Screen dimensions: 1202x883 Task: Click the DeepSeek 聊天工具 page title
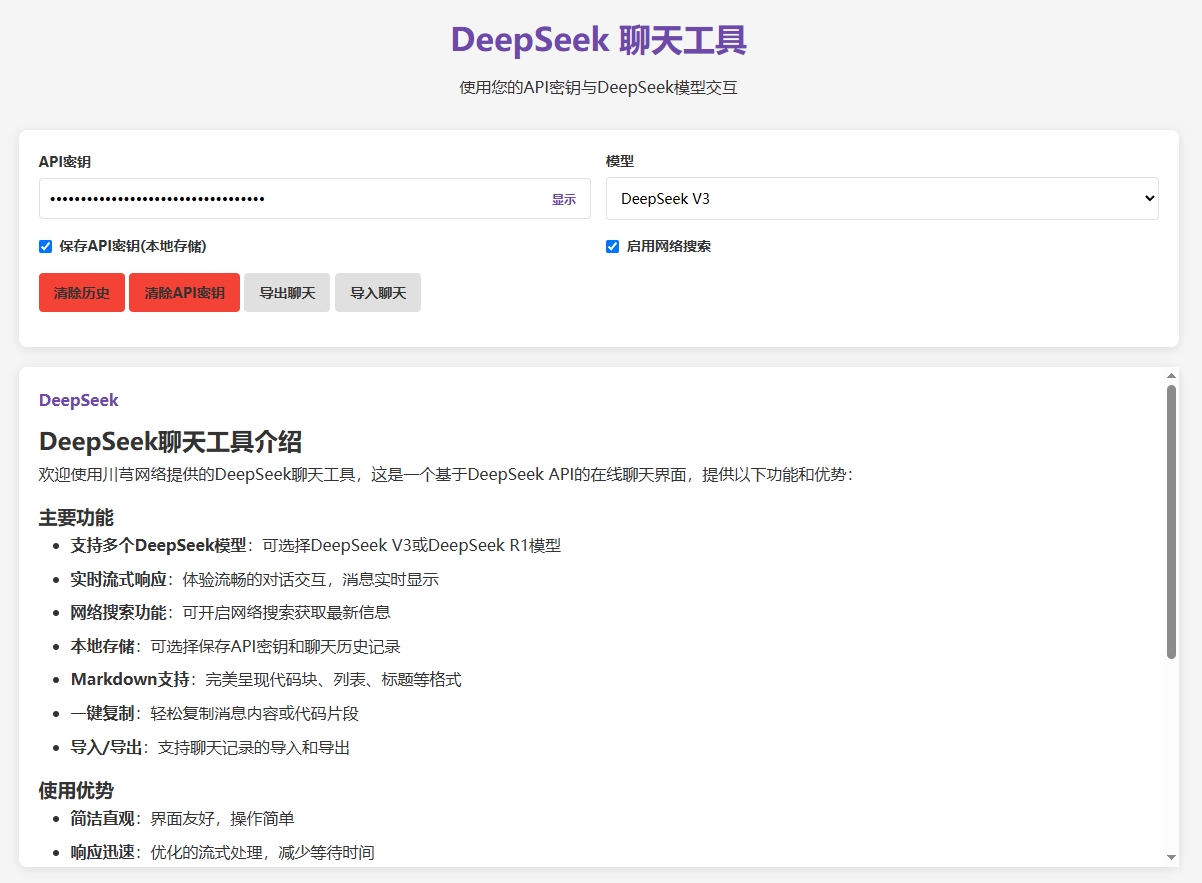tap(599, 41)
